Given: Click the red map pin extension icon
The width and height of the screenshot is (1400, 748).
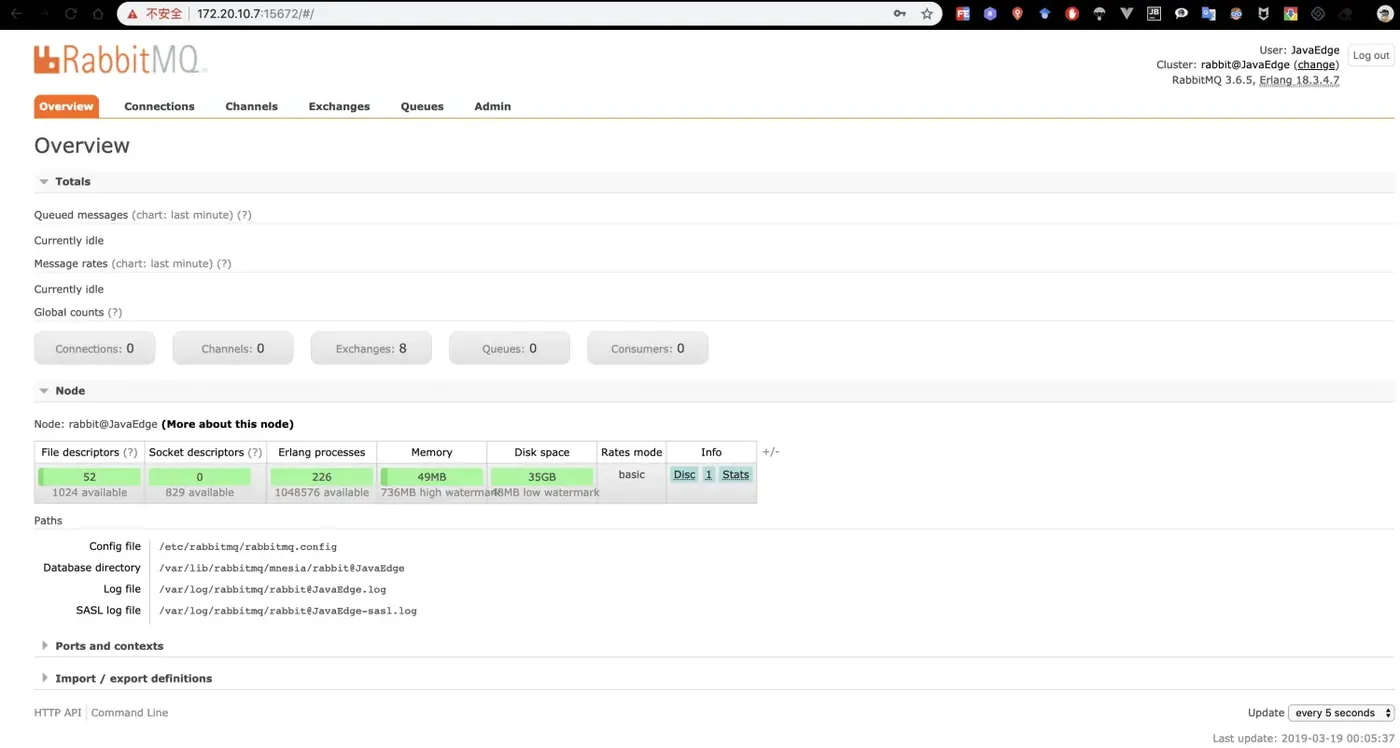Looking at the screenshot, I should 1017,14.
